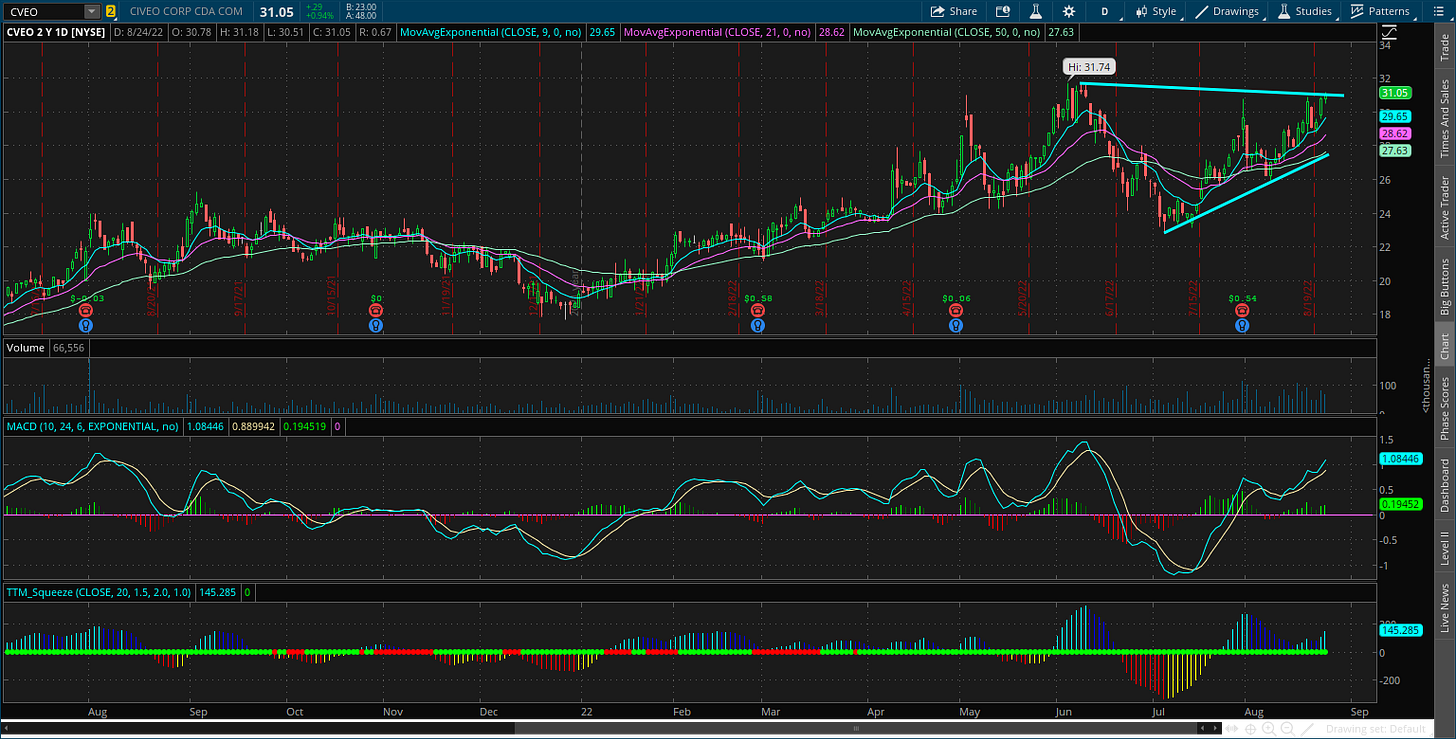Click the MovAvgExponential (CLOSE, 9, 0, no) label
1456x739 pixels.
click(x=491, y=33)
